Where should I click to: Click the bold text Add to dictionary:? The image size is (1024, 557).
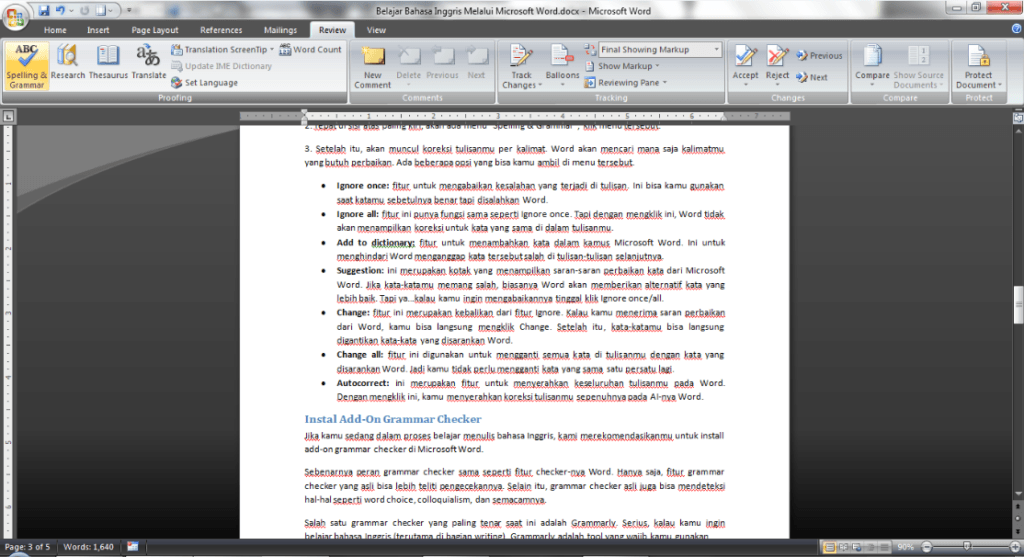(x=376, y=242)
